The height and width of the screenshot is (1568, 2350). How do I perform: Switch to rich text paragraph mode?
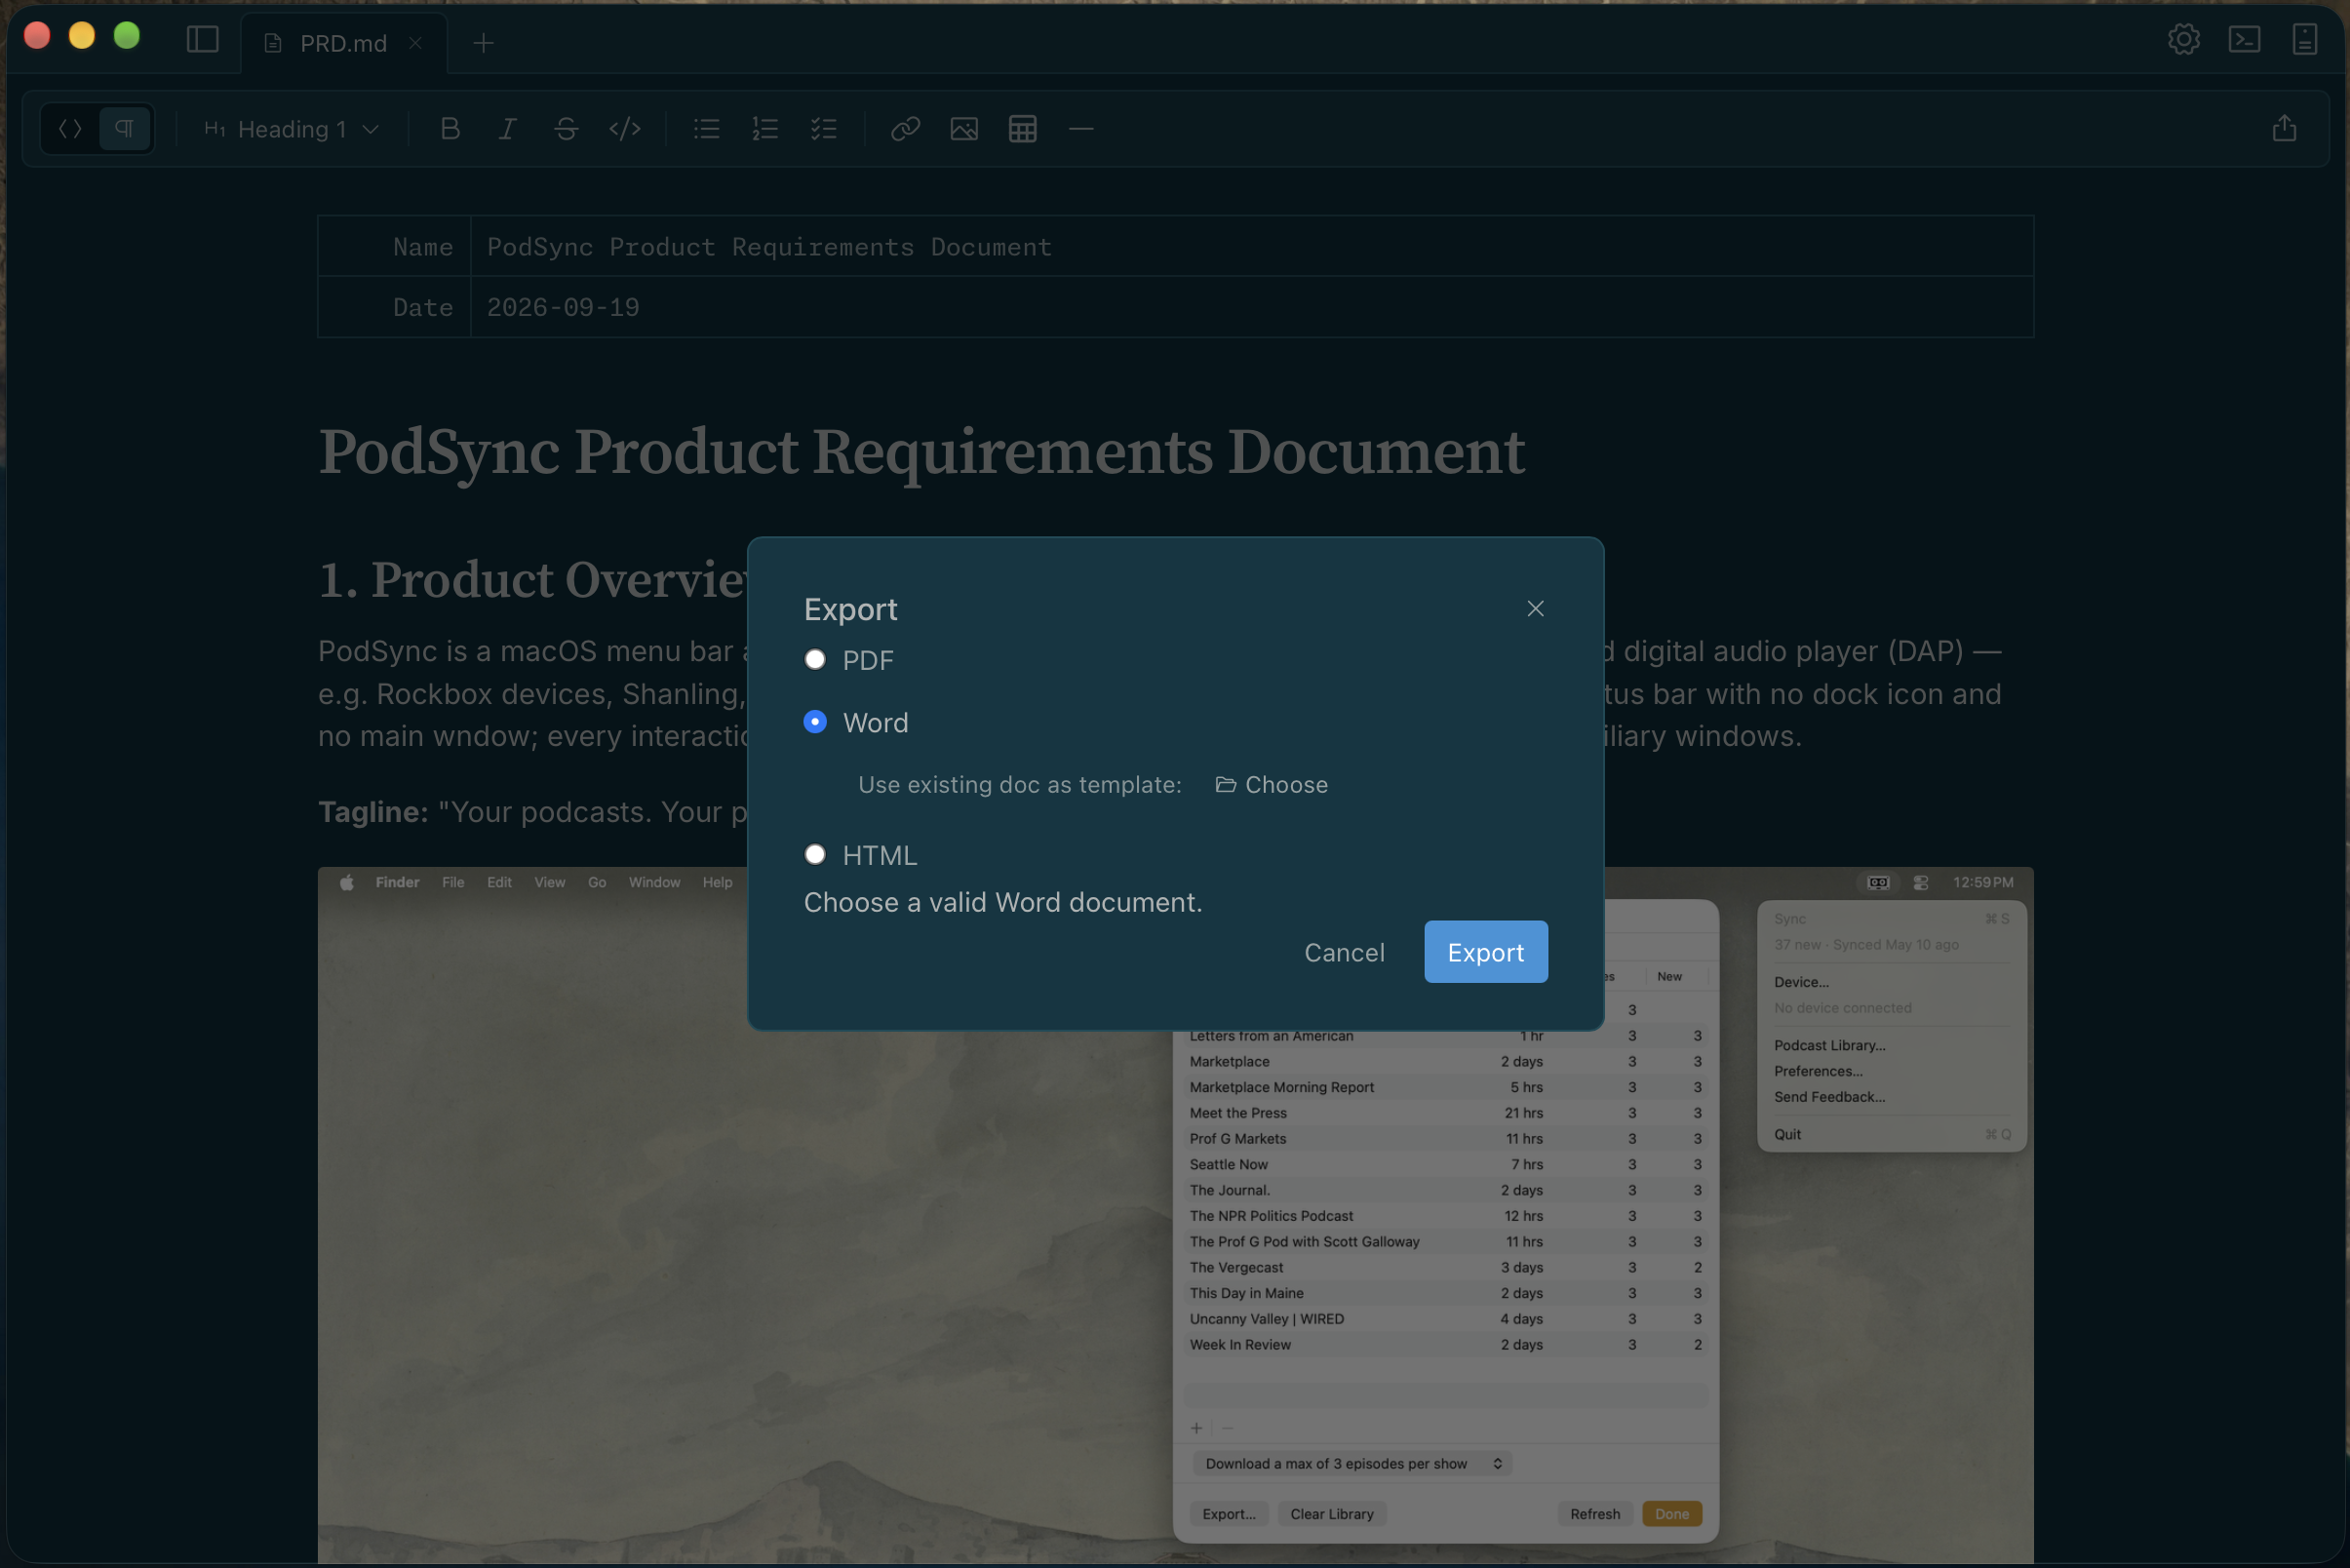click(x=125, y=128)
